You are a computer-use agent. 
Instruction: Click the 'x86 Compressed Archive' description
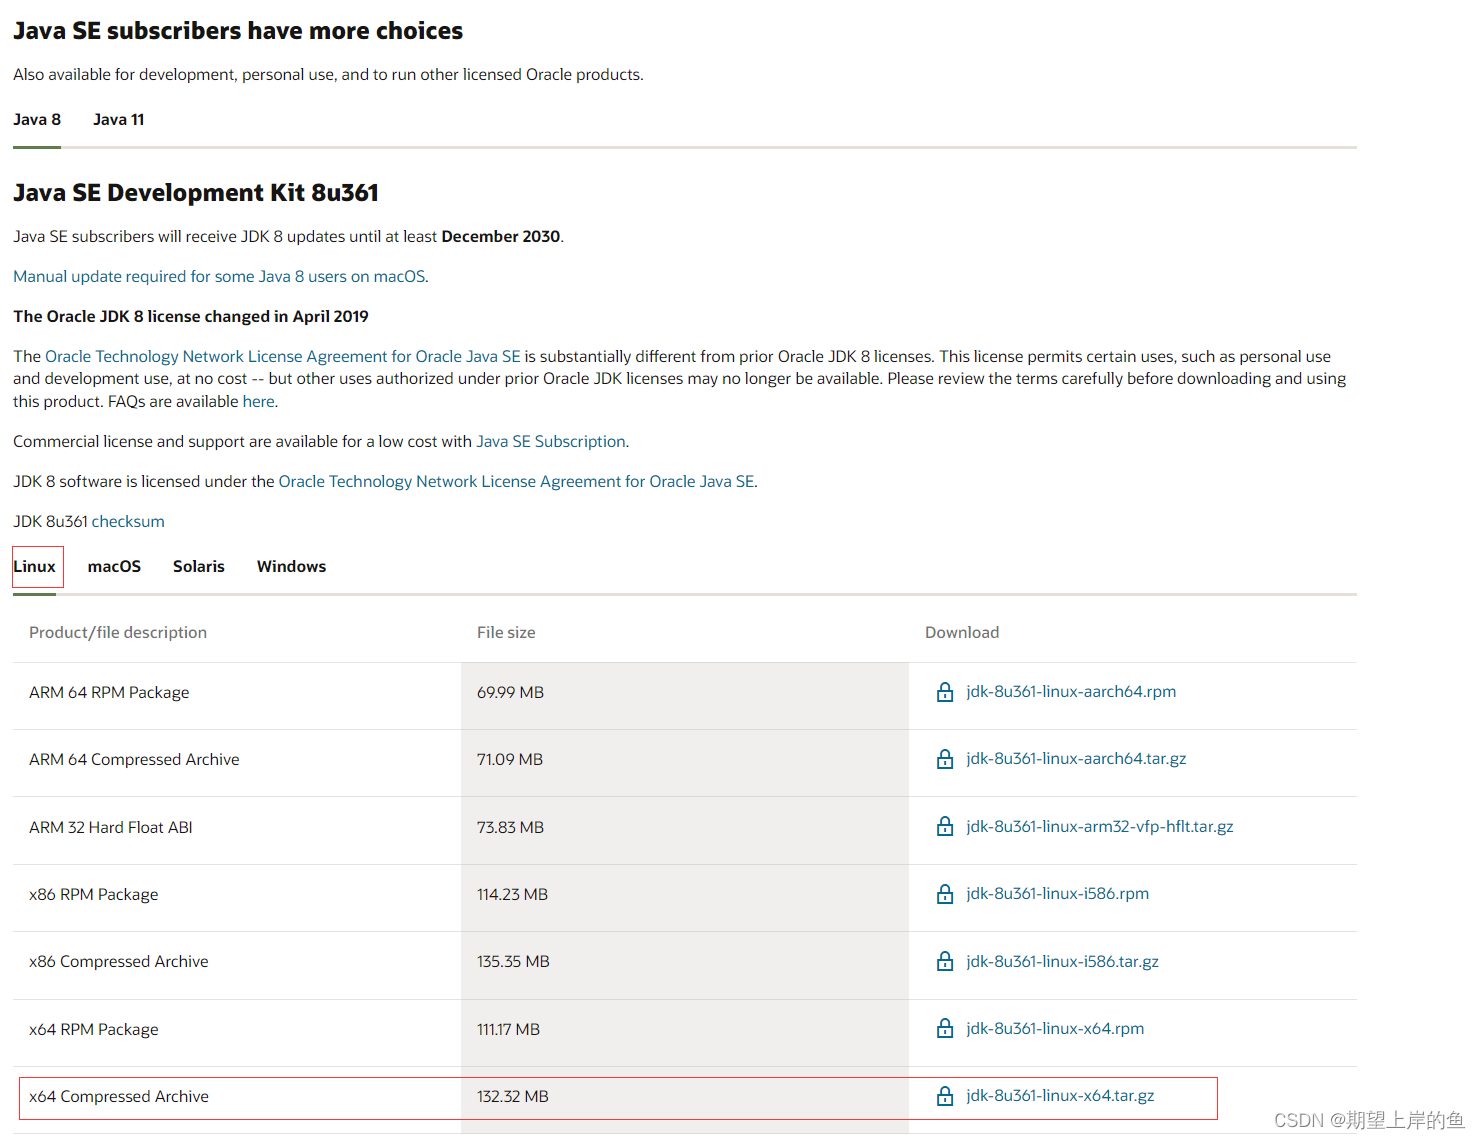tap(119, 962)
